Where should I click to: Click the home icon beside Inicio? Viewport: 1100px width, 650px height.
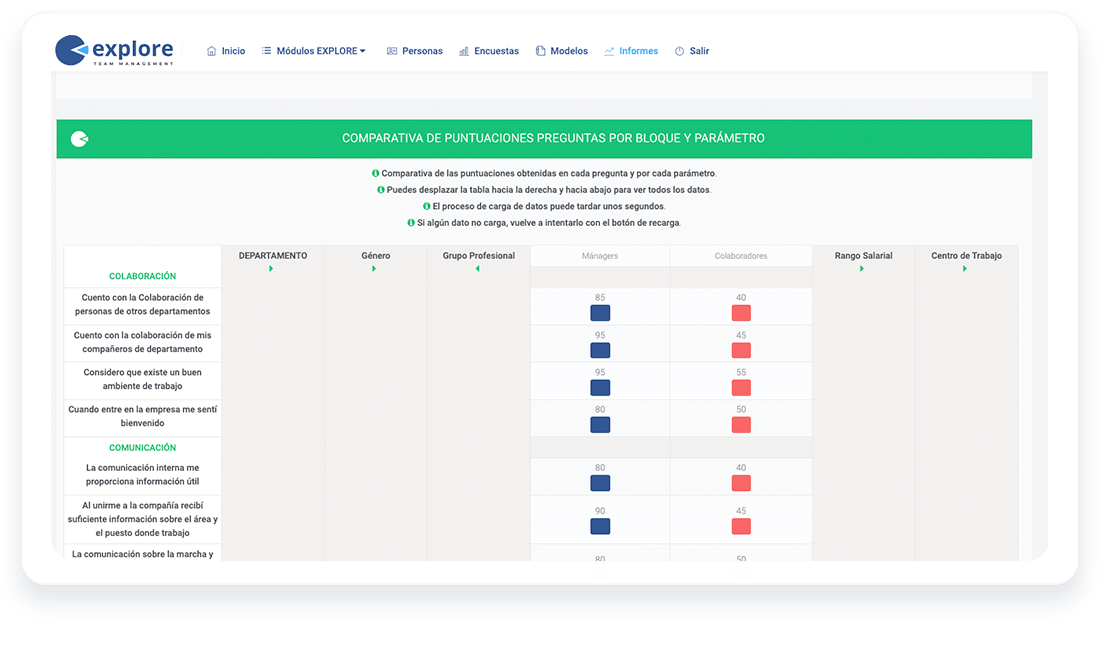tap(211, 51)
